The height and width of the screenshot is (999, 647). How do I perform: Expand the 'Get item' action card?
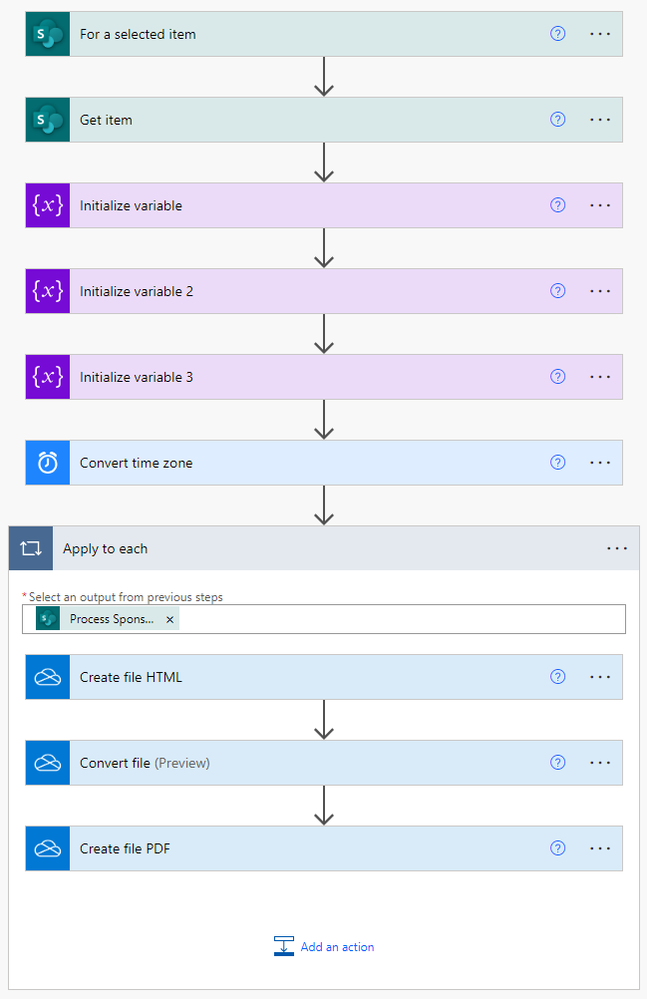coord(300,120)
